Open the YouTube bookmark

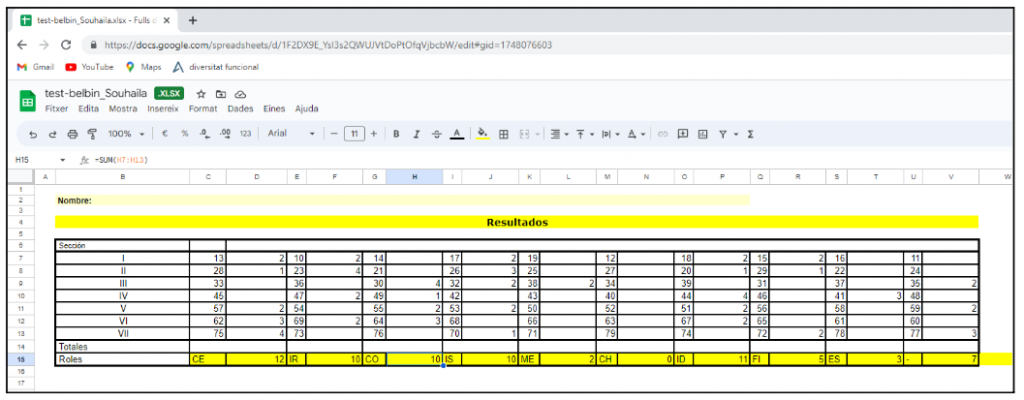coord(89,67)
